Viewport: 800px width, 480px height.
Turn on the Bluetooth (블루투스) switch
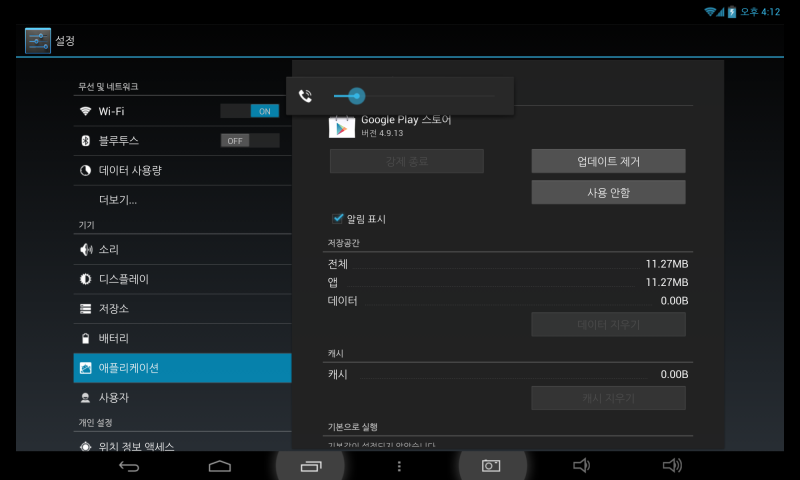pyautogui.click(x=250, y=141)
